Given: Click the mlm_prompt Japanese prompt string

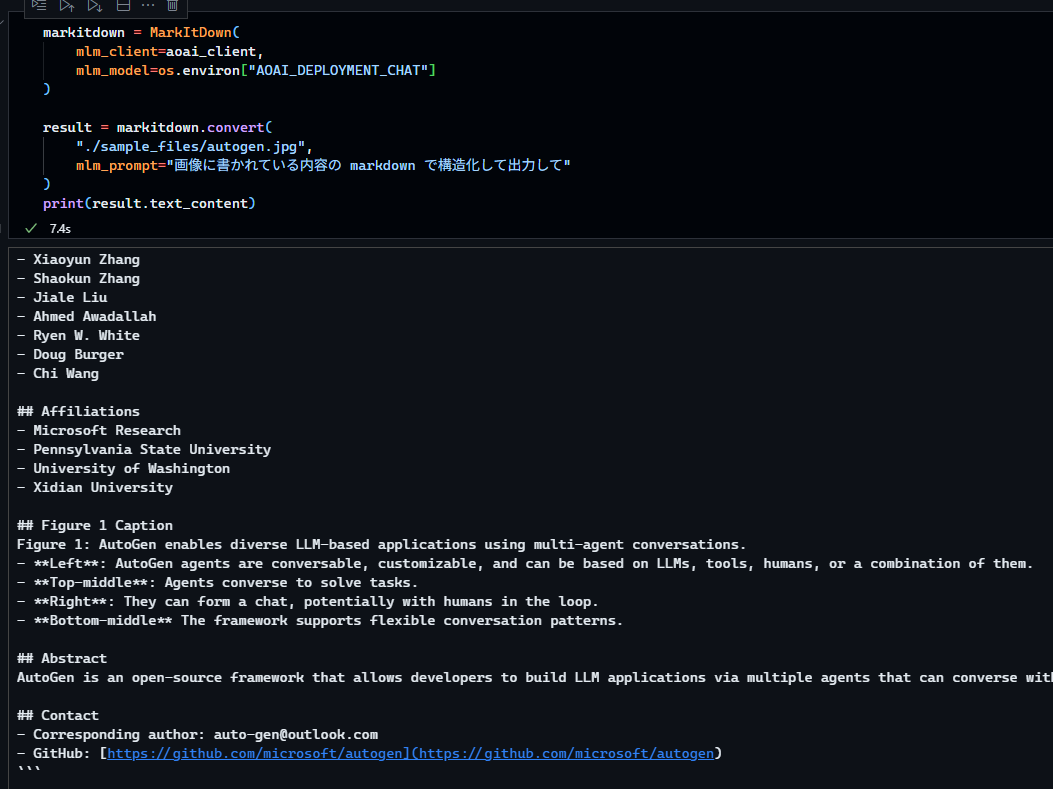Looking at the screenshot, I should (x=369, y=165).
